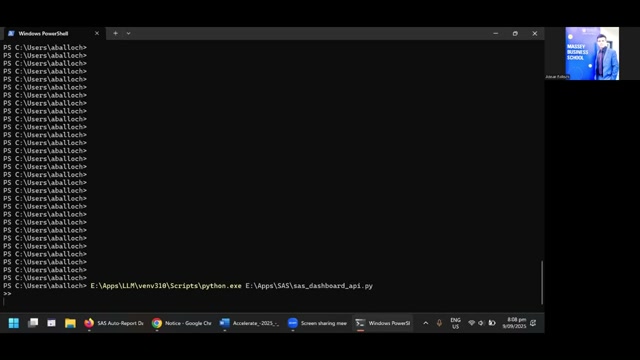This screenshot has width=640, height=360.
Task: Close the PowerShell window
Action: coord(535,33)
